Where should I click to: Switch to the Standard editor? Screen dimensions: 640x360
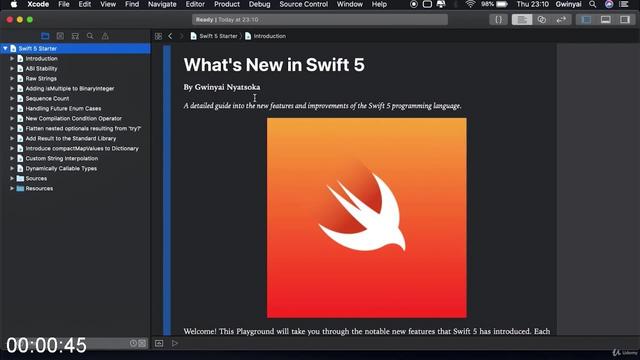tap(522, 20)
